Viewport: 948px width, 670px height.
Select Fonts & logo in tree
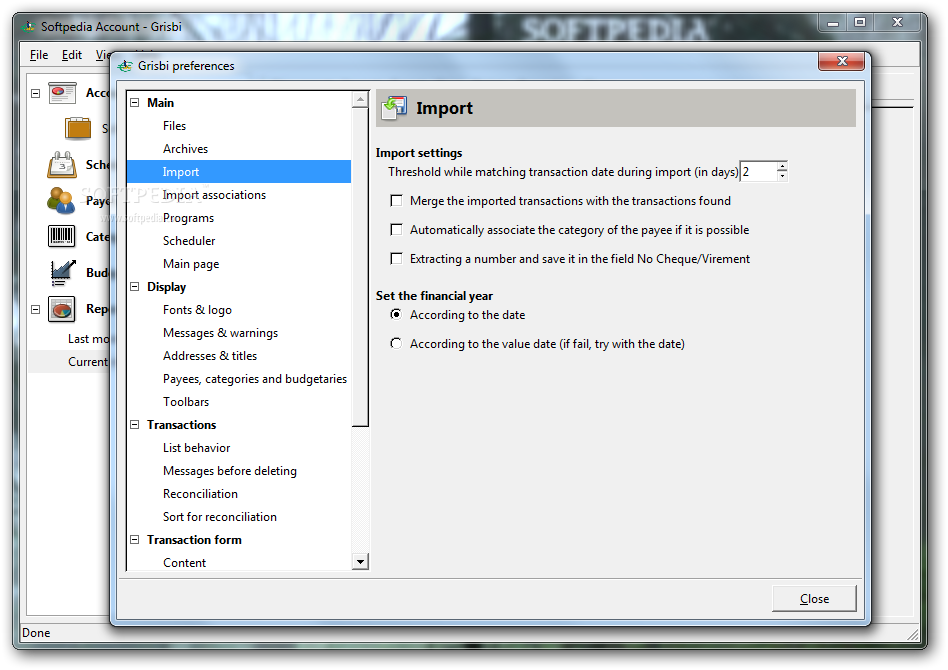(198, 310)
